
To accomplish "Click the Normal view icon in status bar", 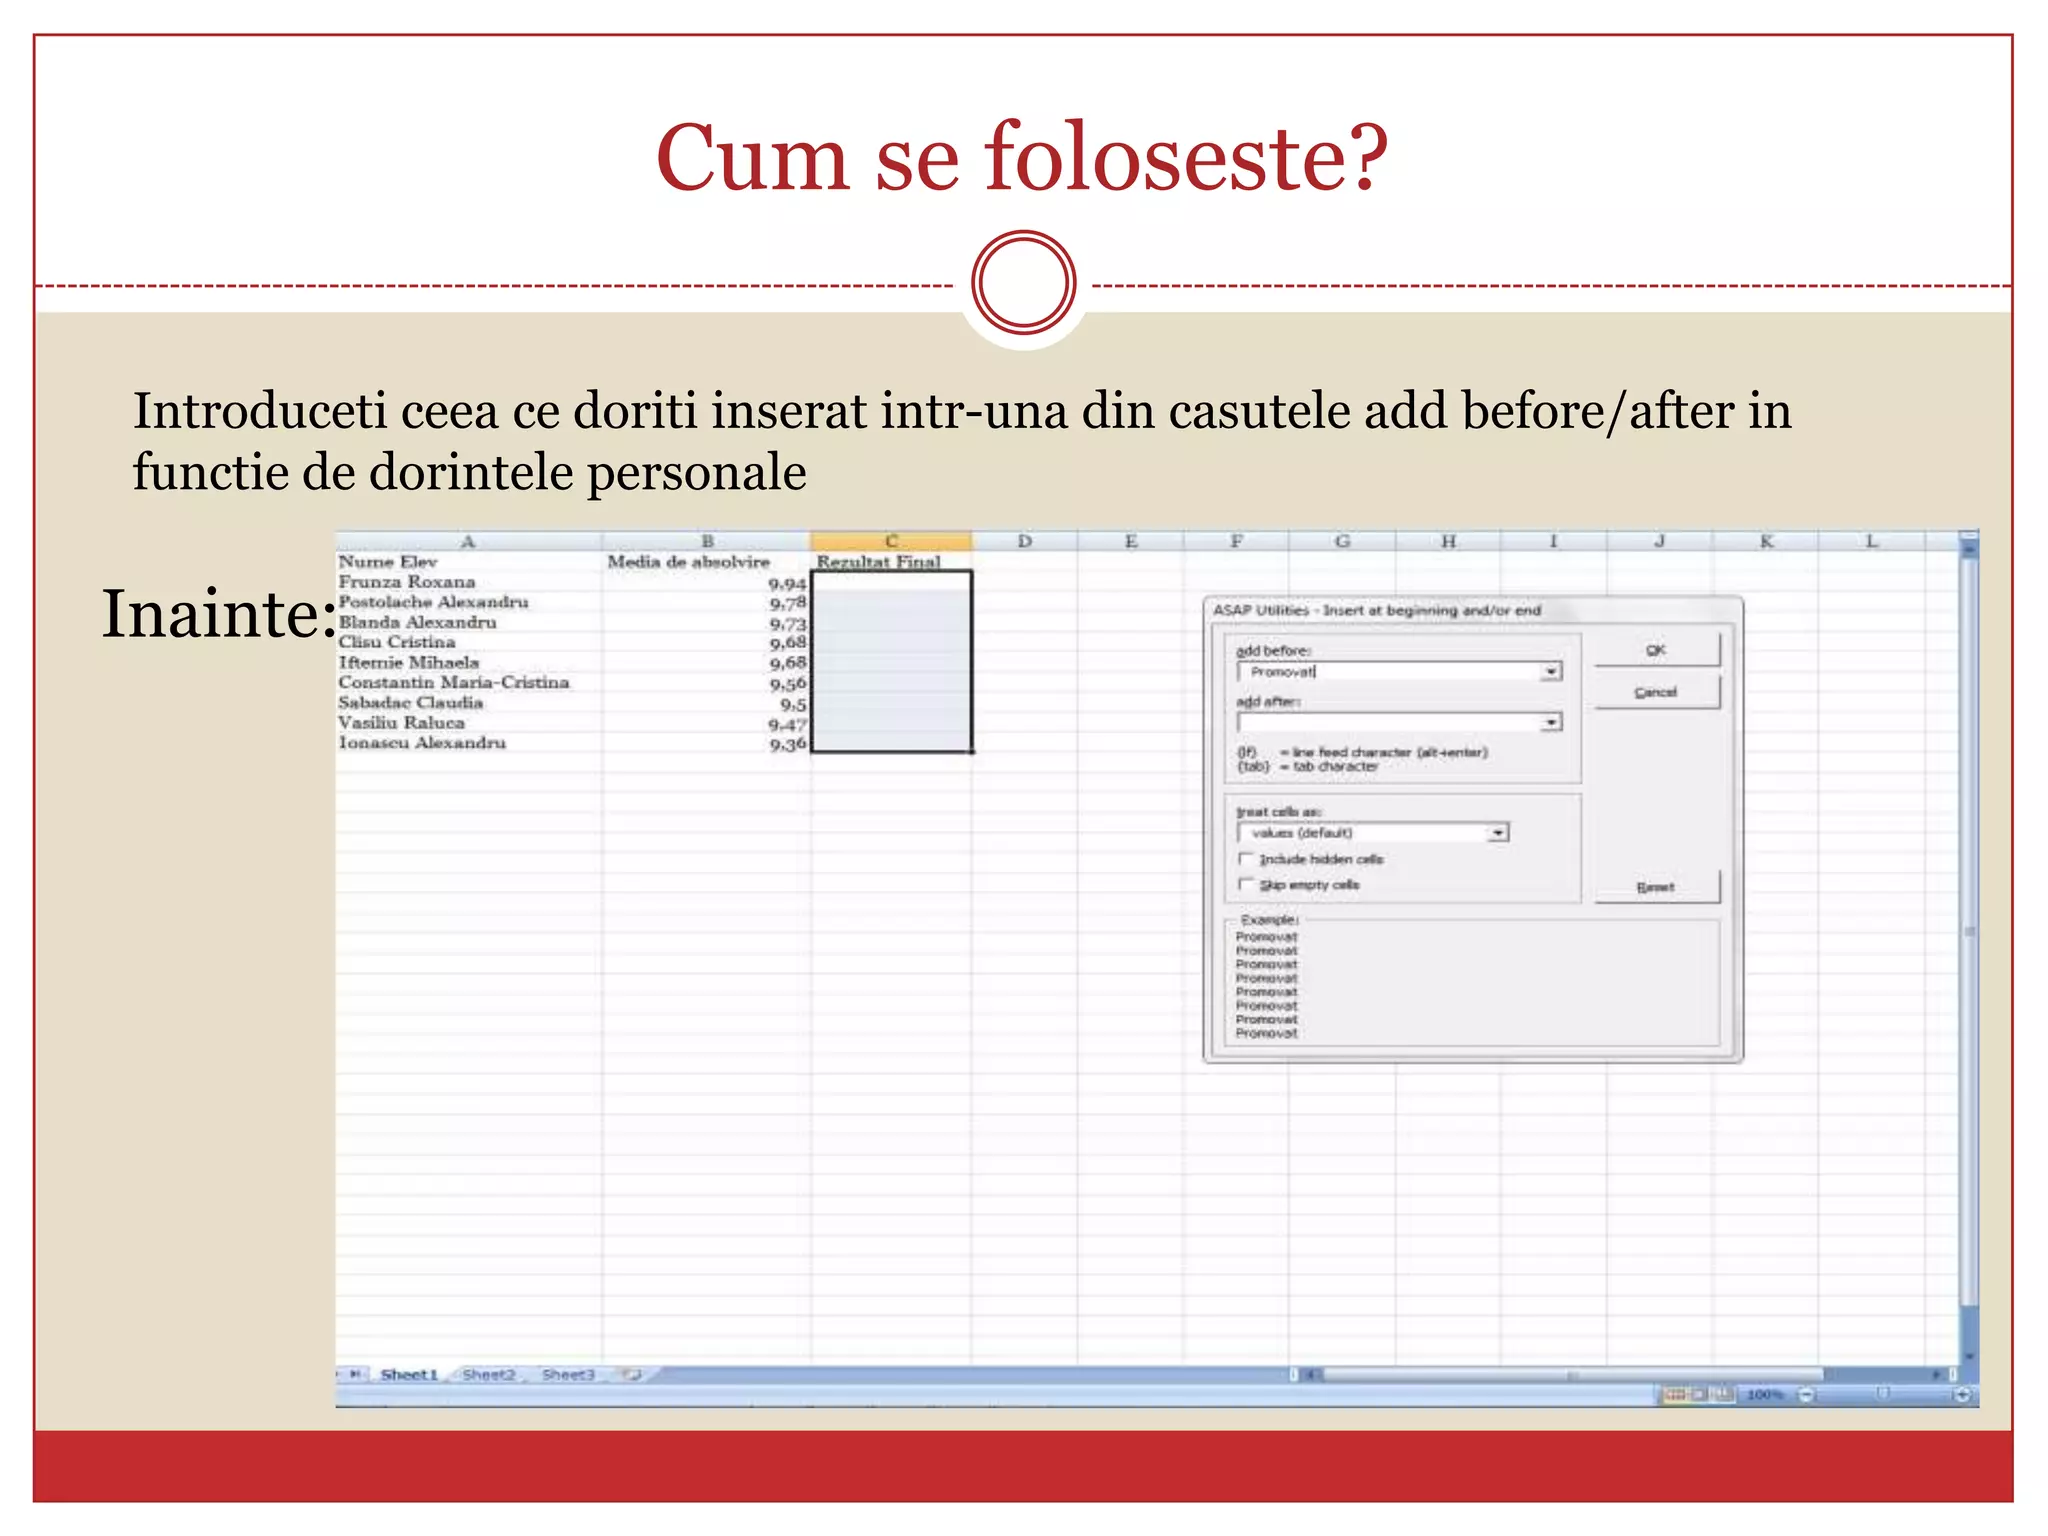I will point(1675,1394).
